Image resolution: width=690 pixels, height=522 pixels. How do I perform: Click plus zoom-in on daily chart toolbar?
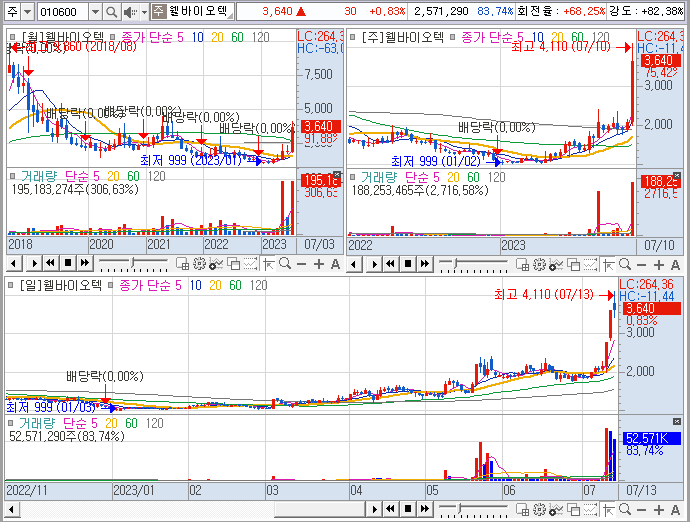[x=659, y=510]
